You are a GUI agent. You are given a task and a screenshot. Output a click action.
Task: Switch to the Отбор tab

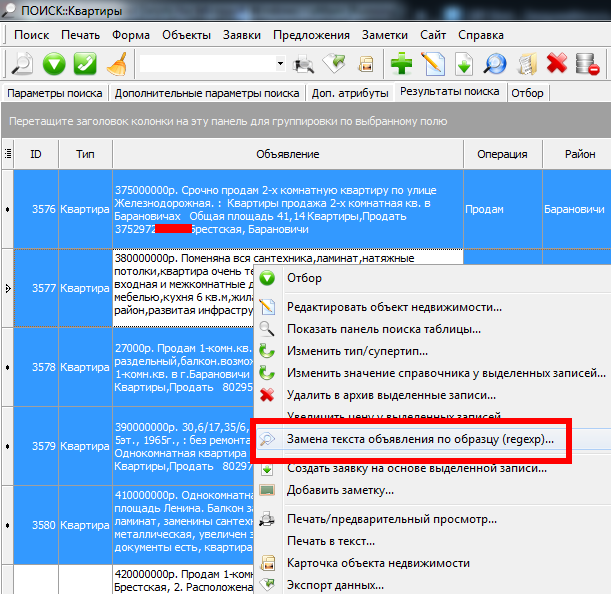tap(527, 93)
